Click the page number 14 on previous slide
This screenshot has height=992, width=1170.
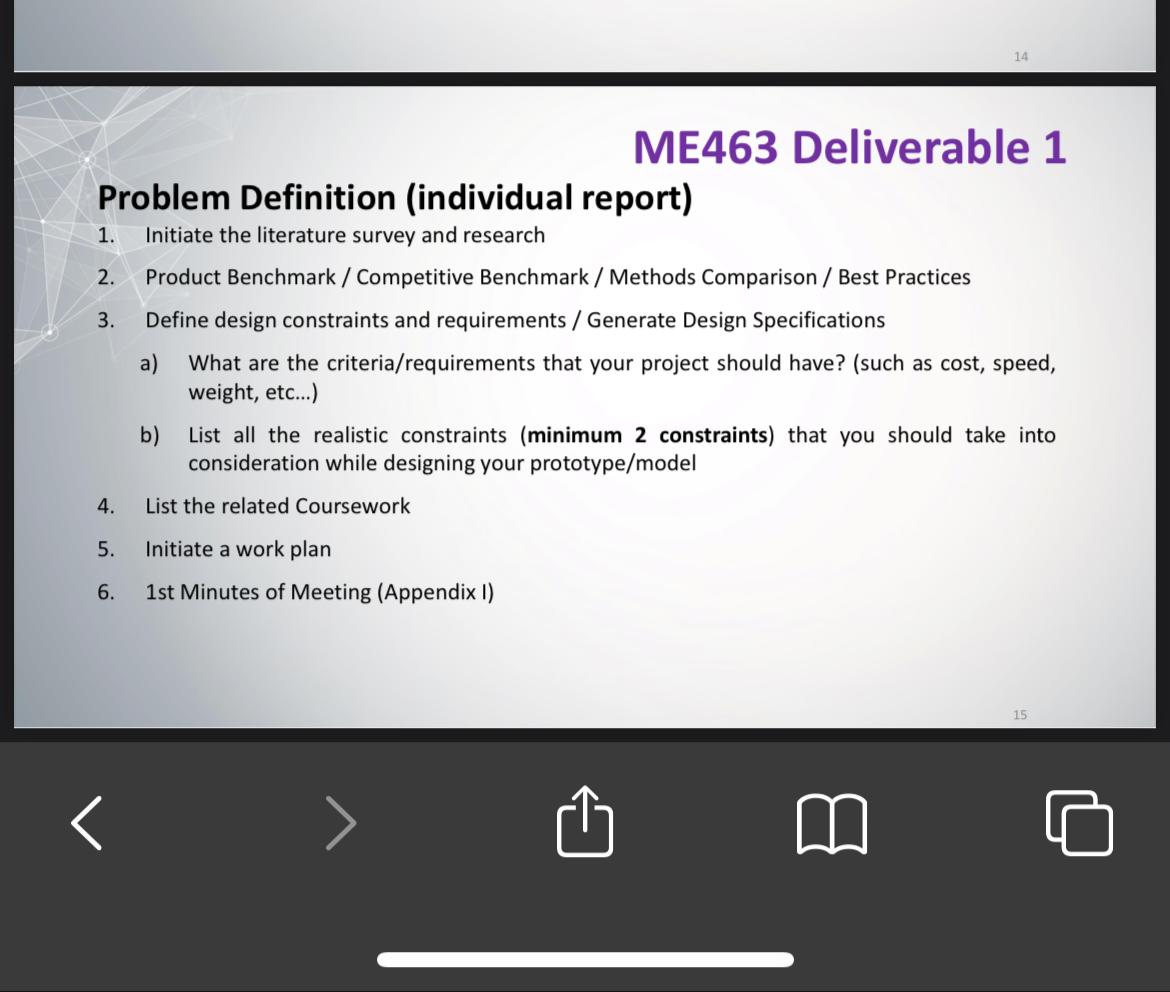point(1020,57)
